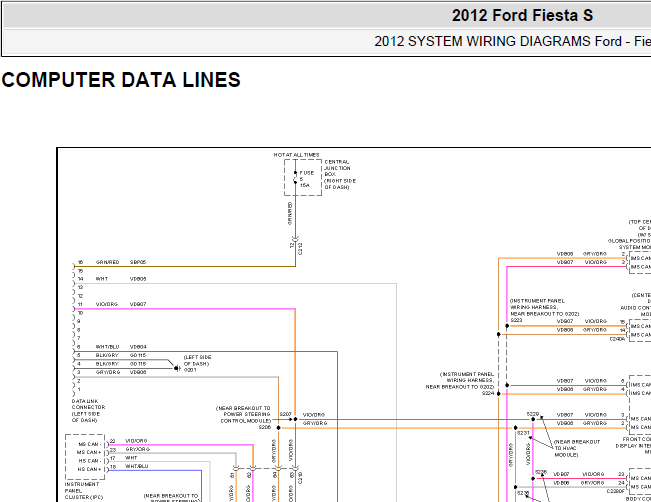
Task: Click the 'G201' ground label
Action: [190, 370]
